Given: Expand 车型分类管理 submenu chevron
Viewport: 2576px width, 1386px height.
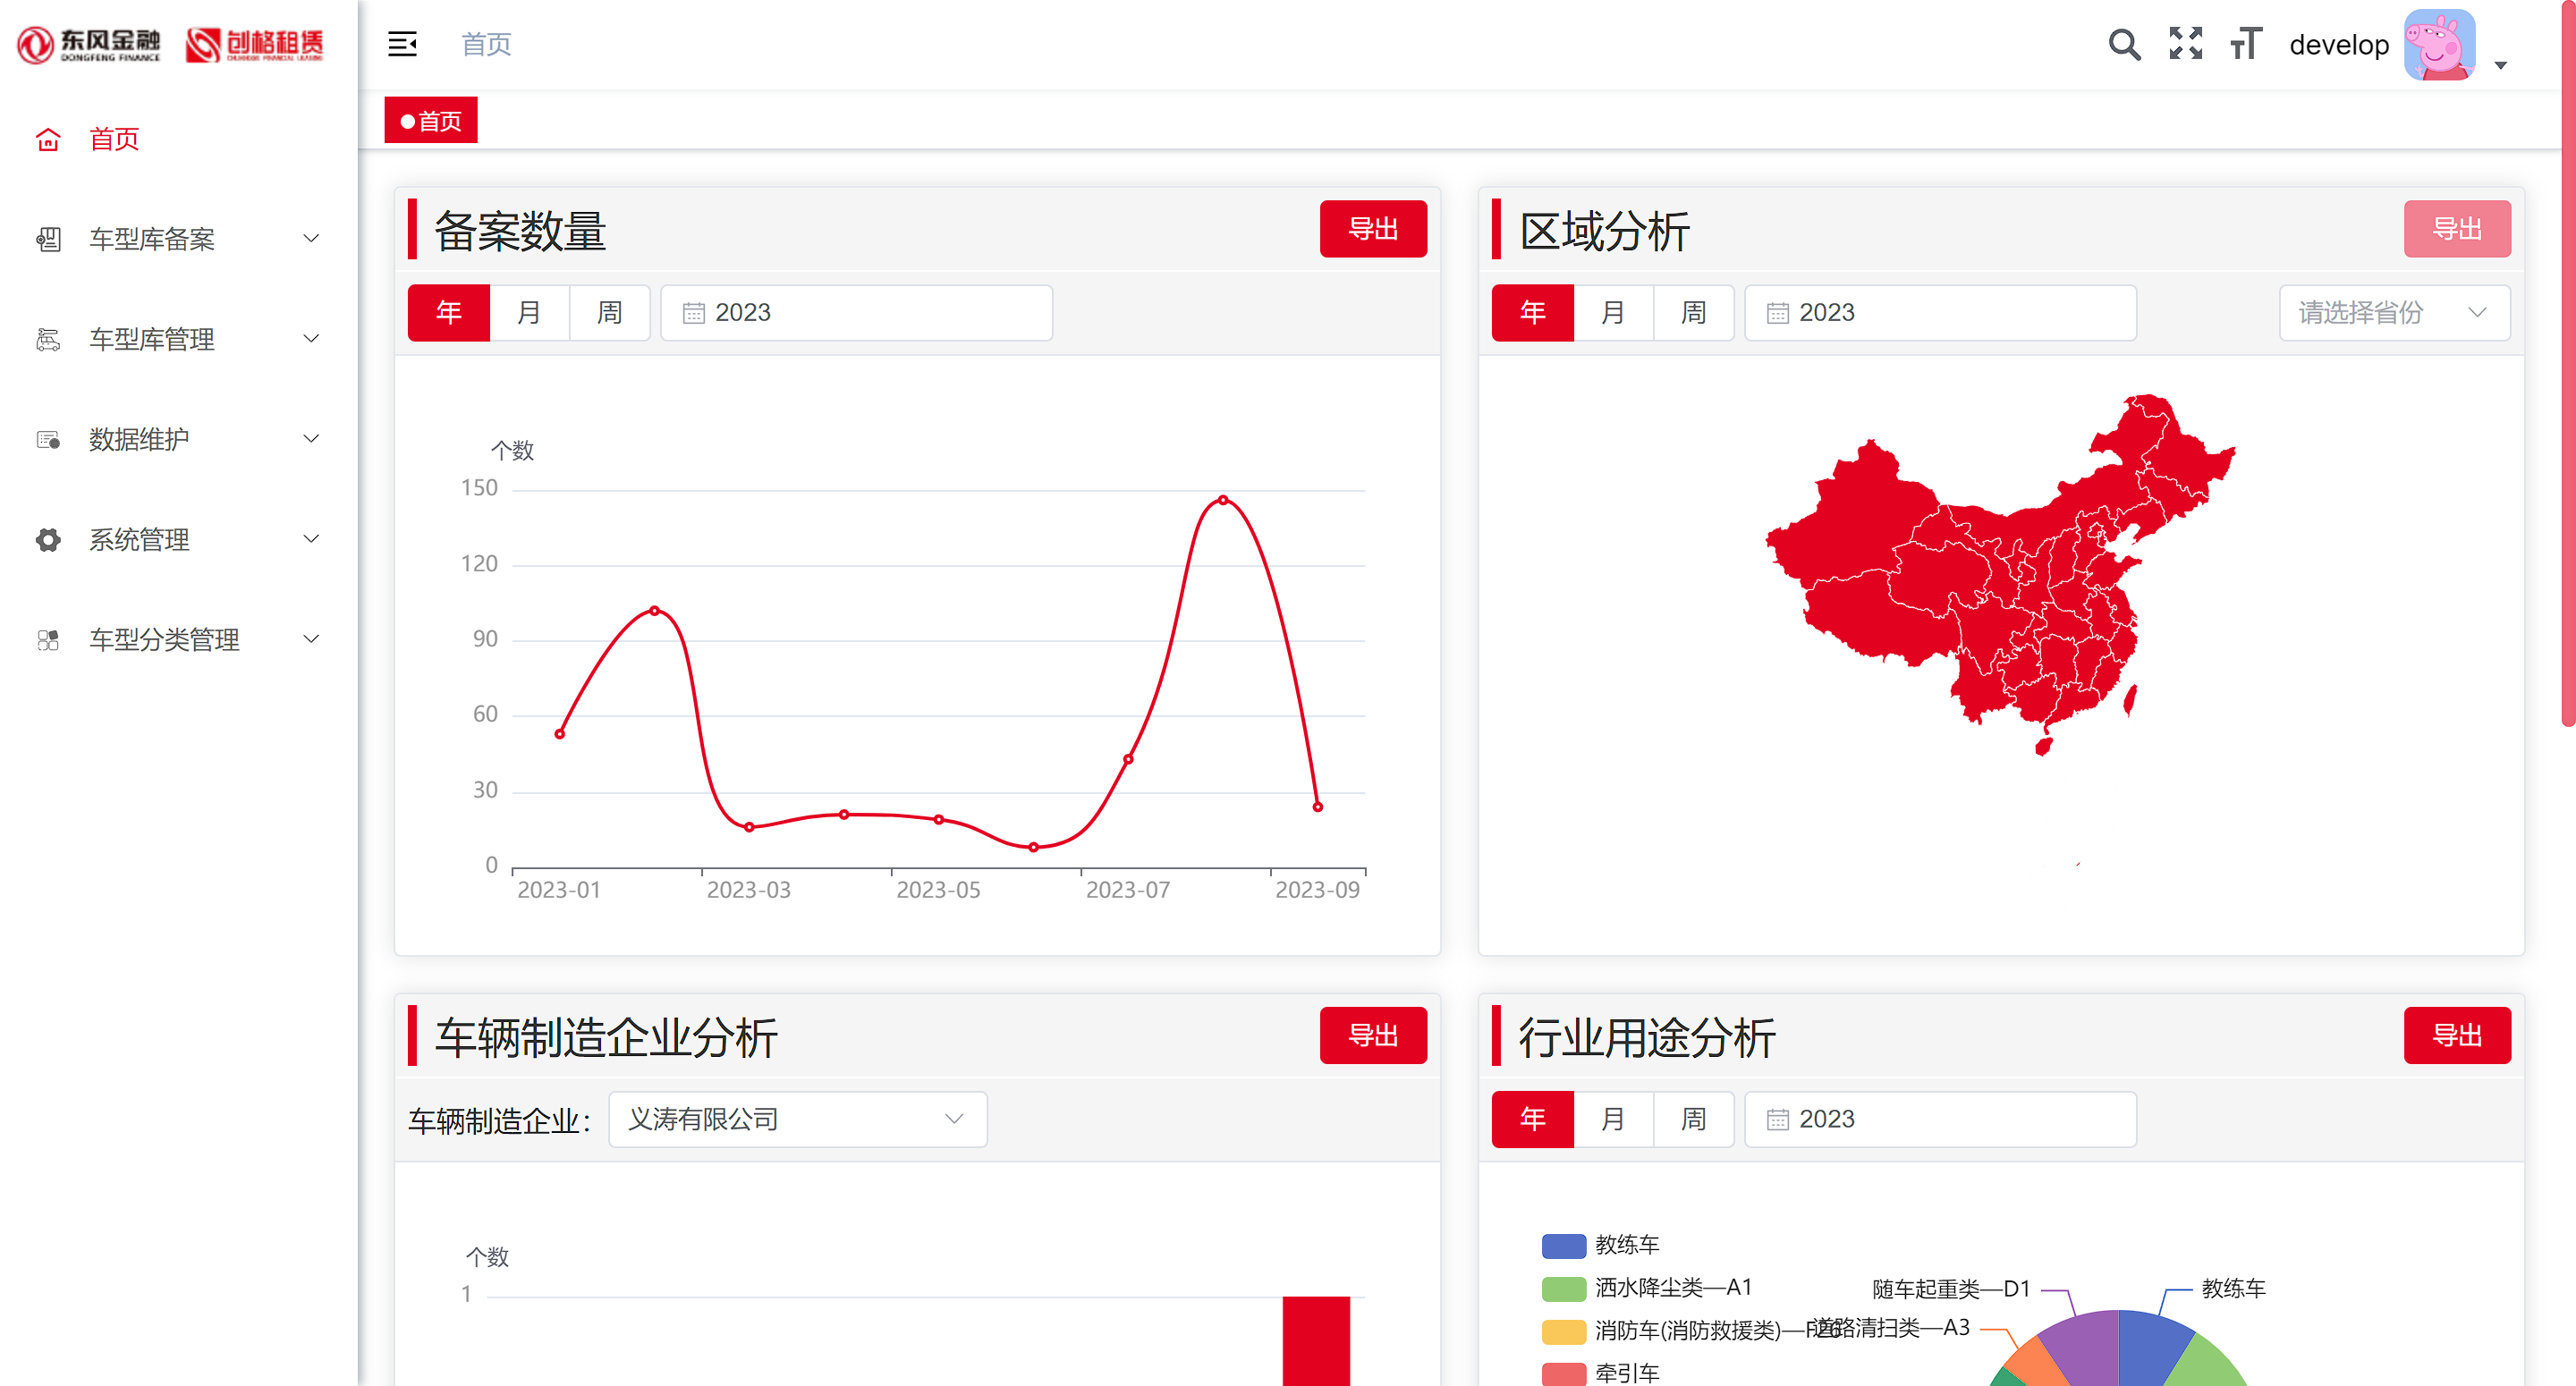Looking at the screenshot, I should click(x=311, y=638).
